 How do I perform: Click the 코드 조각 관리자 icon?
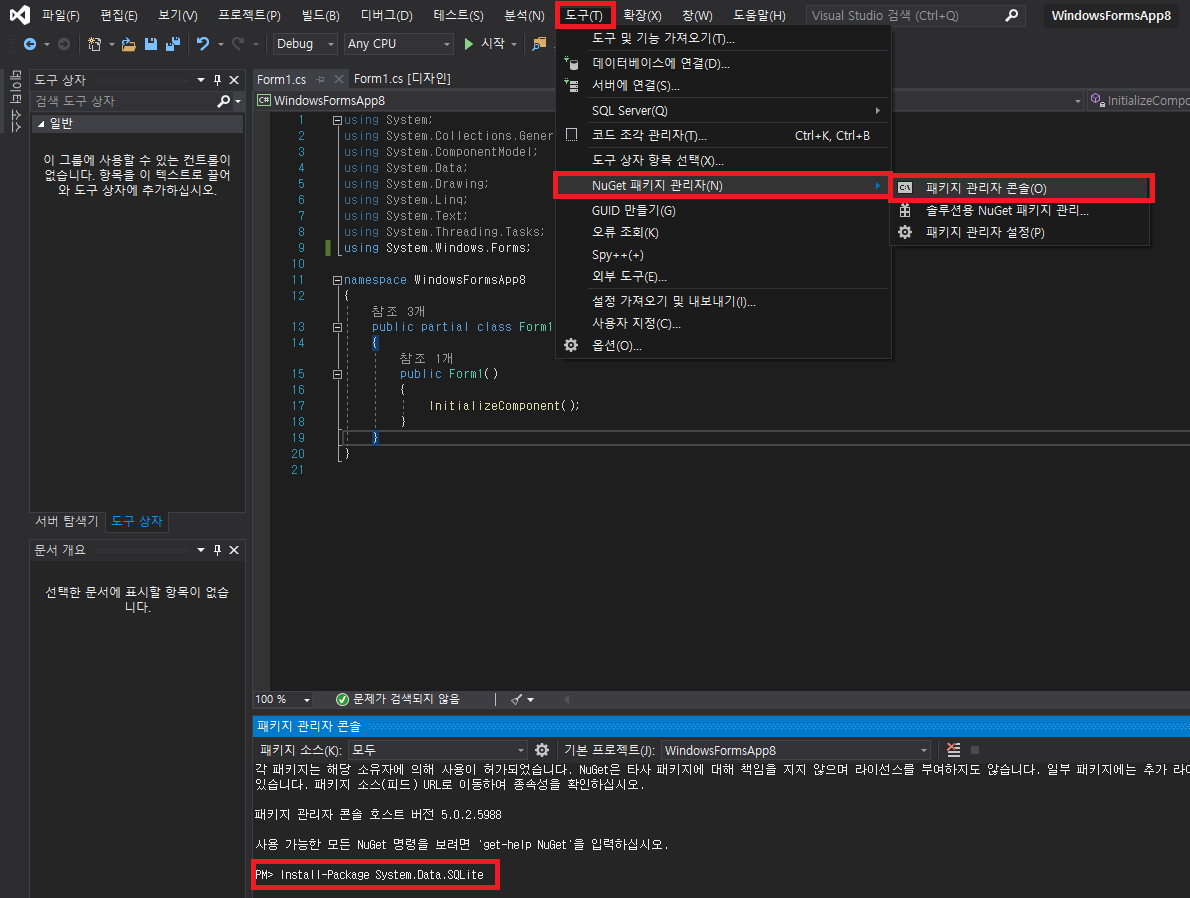point(571,135)
